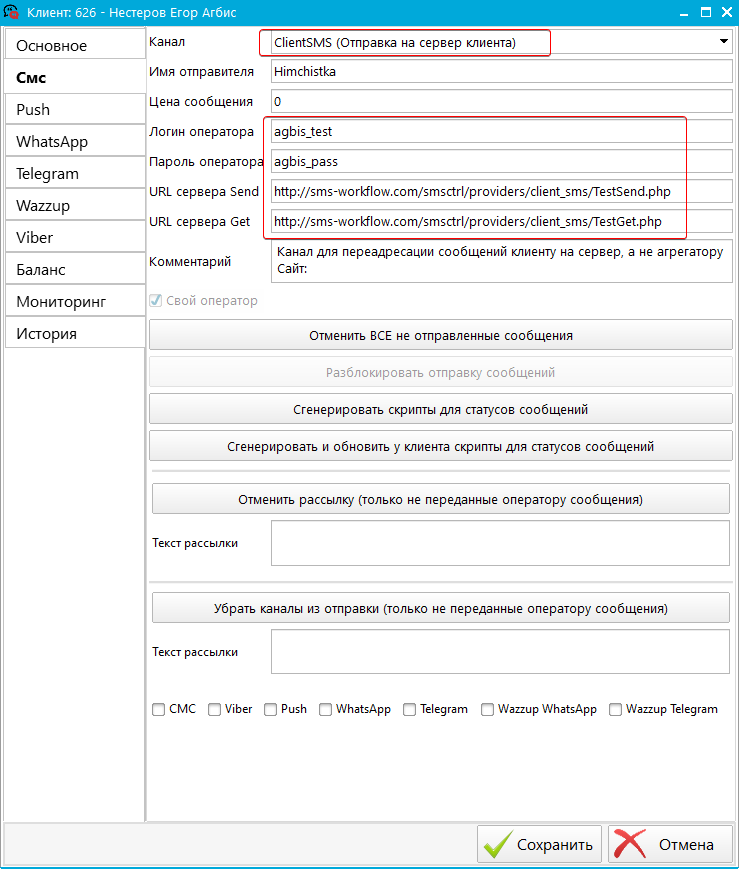Click Текст рассылки field under Убрать каналы

[x=500, y=652]
